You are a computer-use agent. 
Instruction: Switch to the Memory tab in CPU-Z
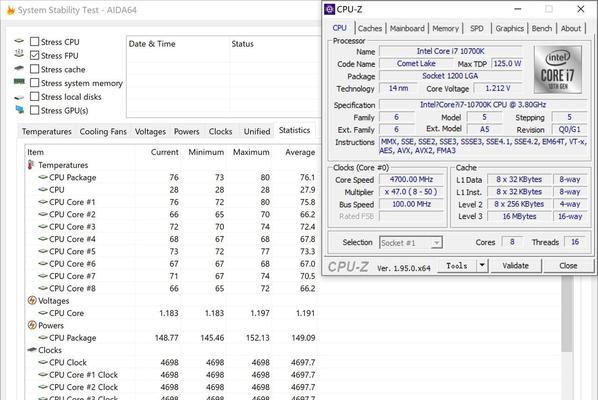click(445, 29)
